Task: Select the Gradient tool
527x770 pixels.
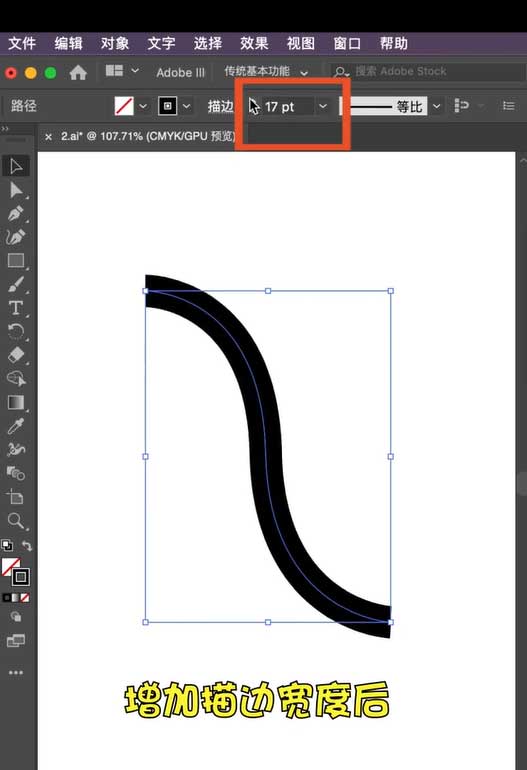Action: pyautogui.click(x=16, y=402)
